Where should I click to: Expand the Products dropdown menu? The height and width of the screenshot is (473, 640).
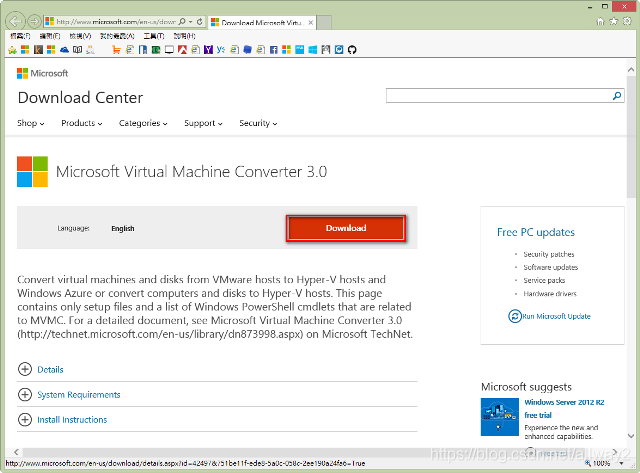[82, 123]
